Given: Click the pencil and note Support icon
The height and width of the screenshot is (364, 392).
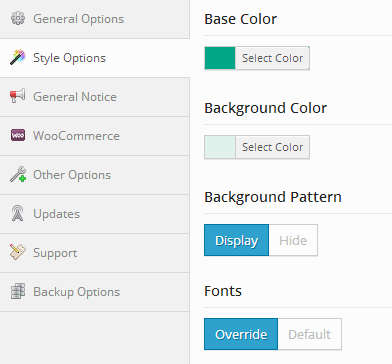Looking at the screenshot, I should [x=18, y=252].
